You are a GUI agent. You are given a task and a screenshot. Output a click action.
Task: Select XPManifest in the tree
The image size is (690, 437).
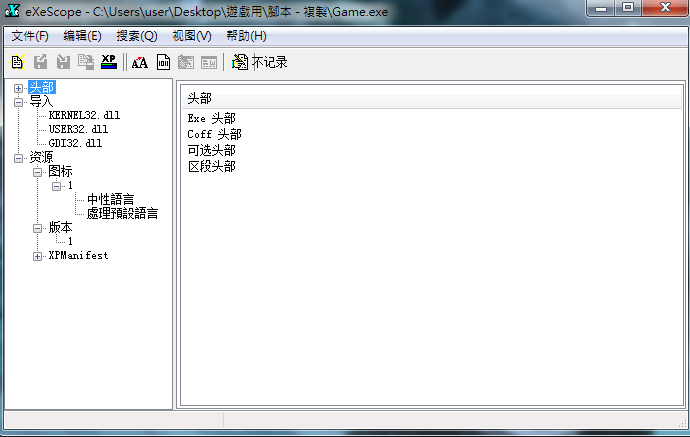coord(78,255)
